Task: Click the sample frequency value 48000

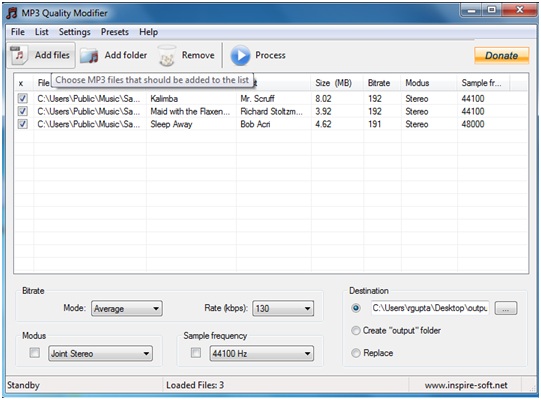Action: click(x=473, y=124)
